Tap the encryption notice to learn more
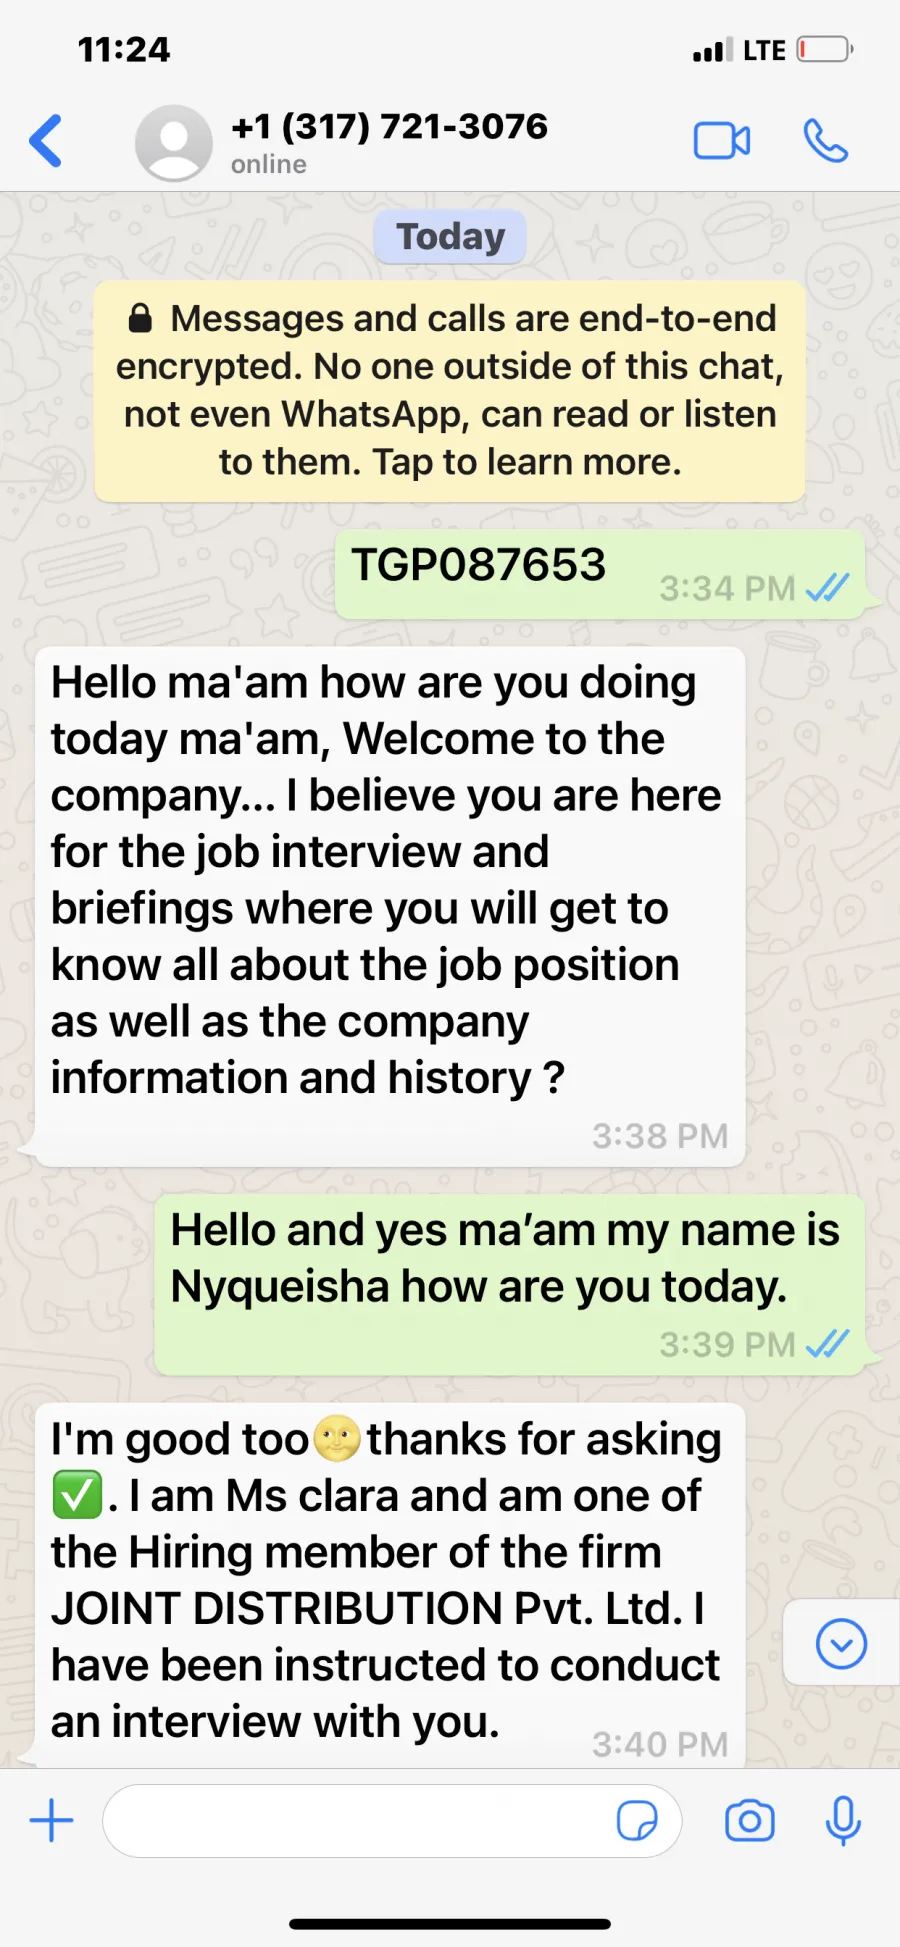Viewport: 900px width, 1947px height. coord(450,391)
